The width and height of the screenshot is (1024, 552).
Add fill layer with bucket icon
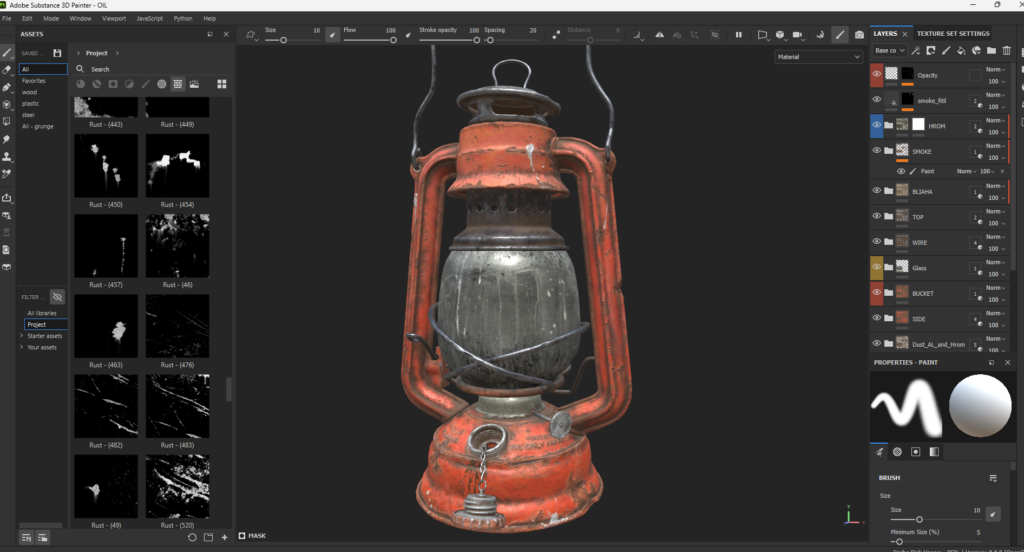click(x=961, y=50)
